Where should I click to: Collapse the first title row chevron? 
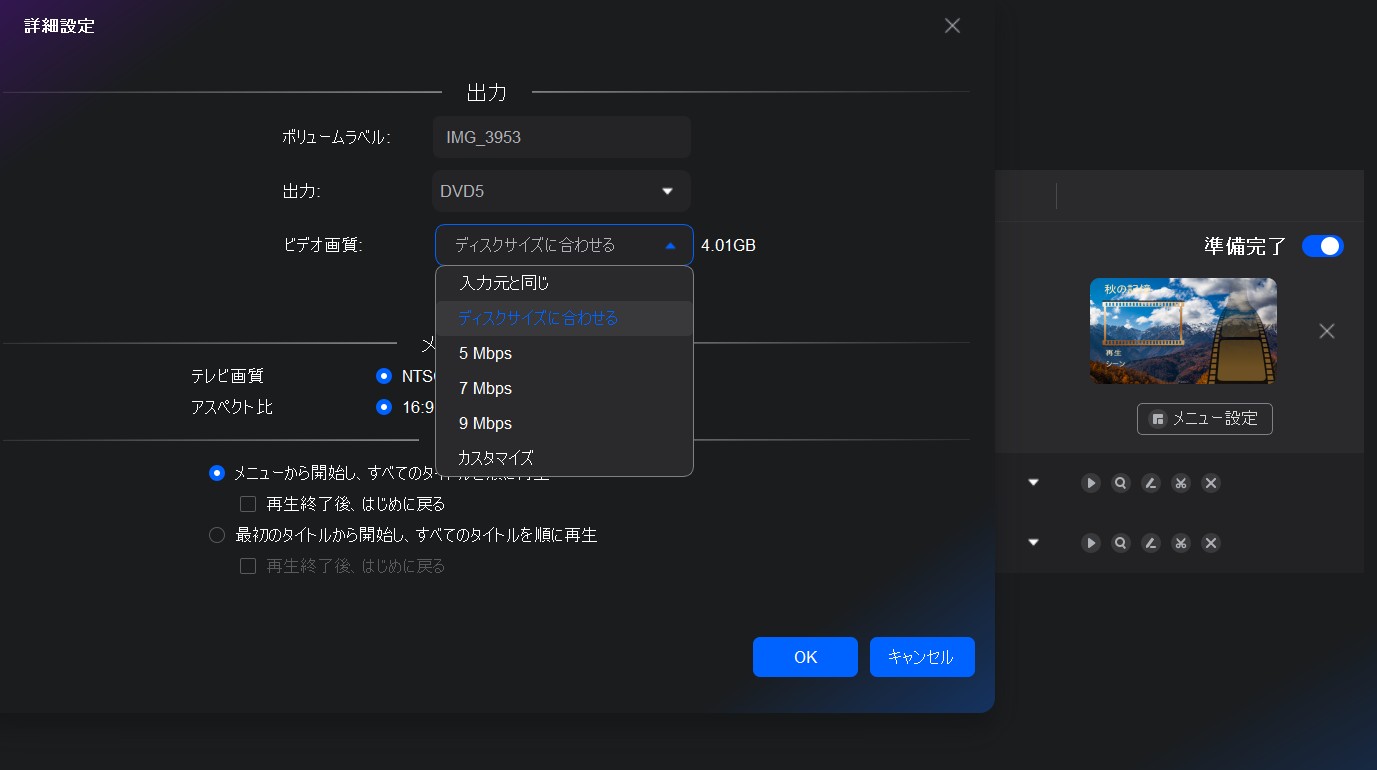tap(1033, 482)
